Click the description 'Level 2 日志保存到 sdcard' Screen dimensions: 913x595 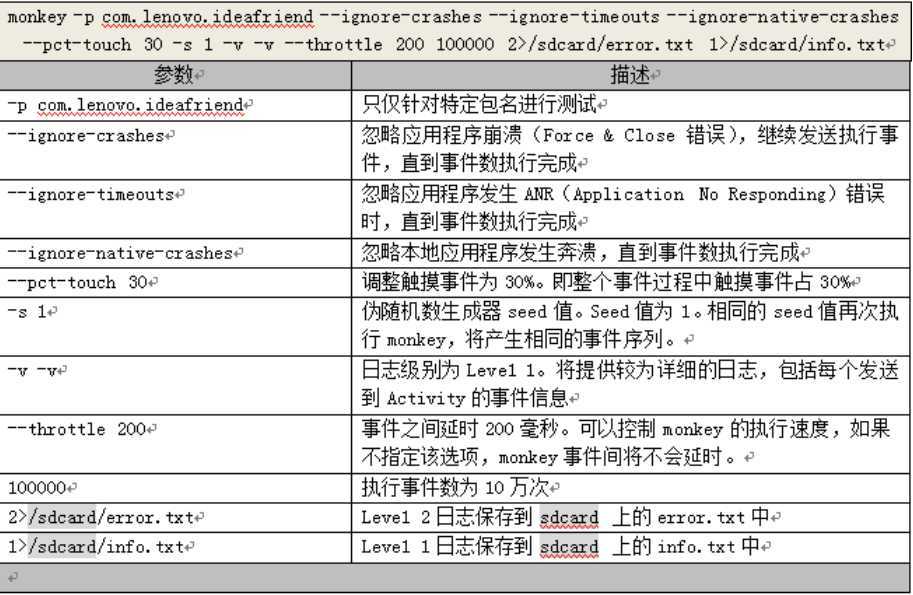pos(631,518)
